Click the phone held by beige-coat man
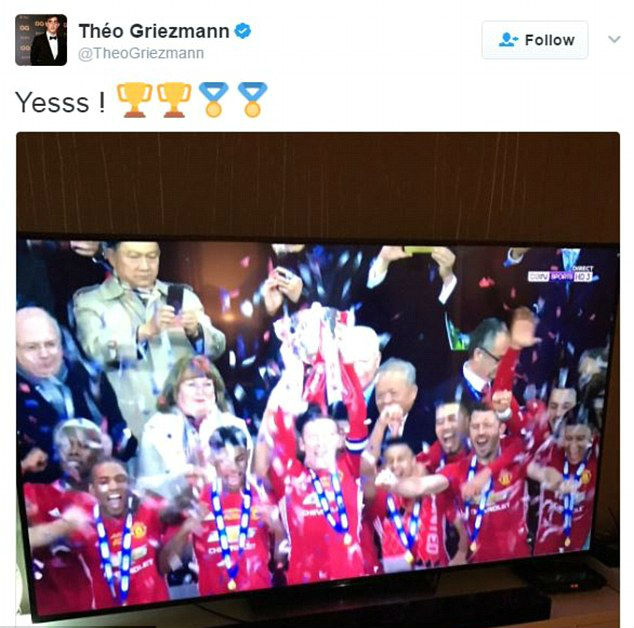This screenshot has height=628, width=634. pyautogui.click(x=175, y=298)
